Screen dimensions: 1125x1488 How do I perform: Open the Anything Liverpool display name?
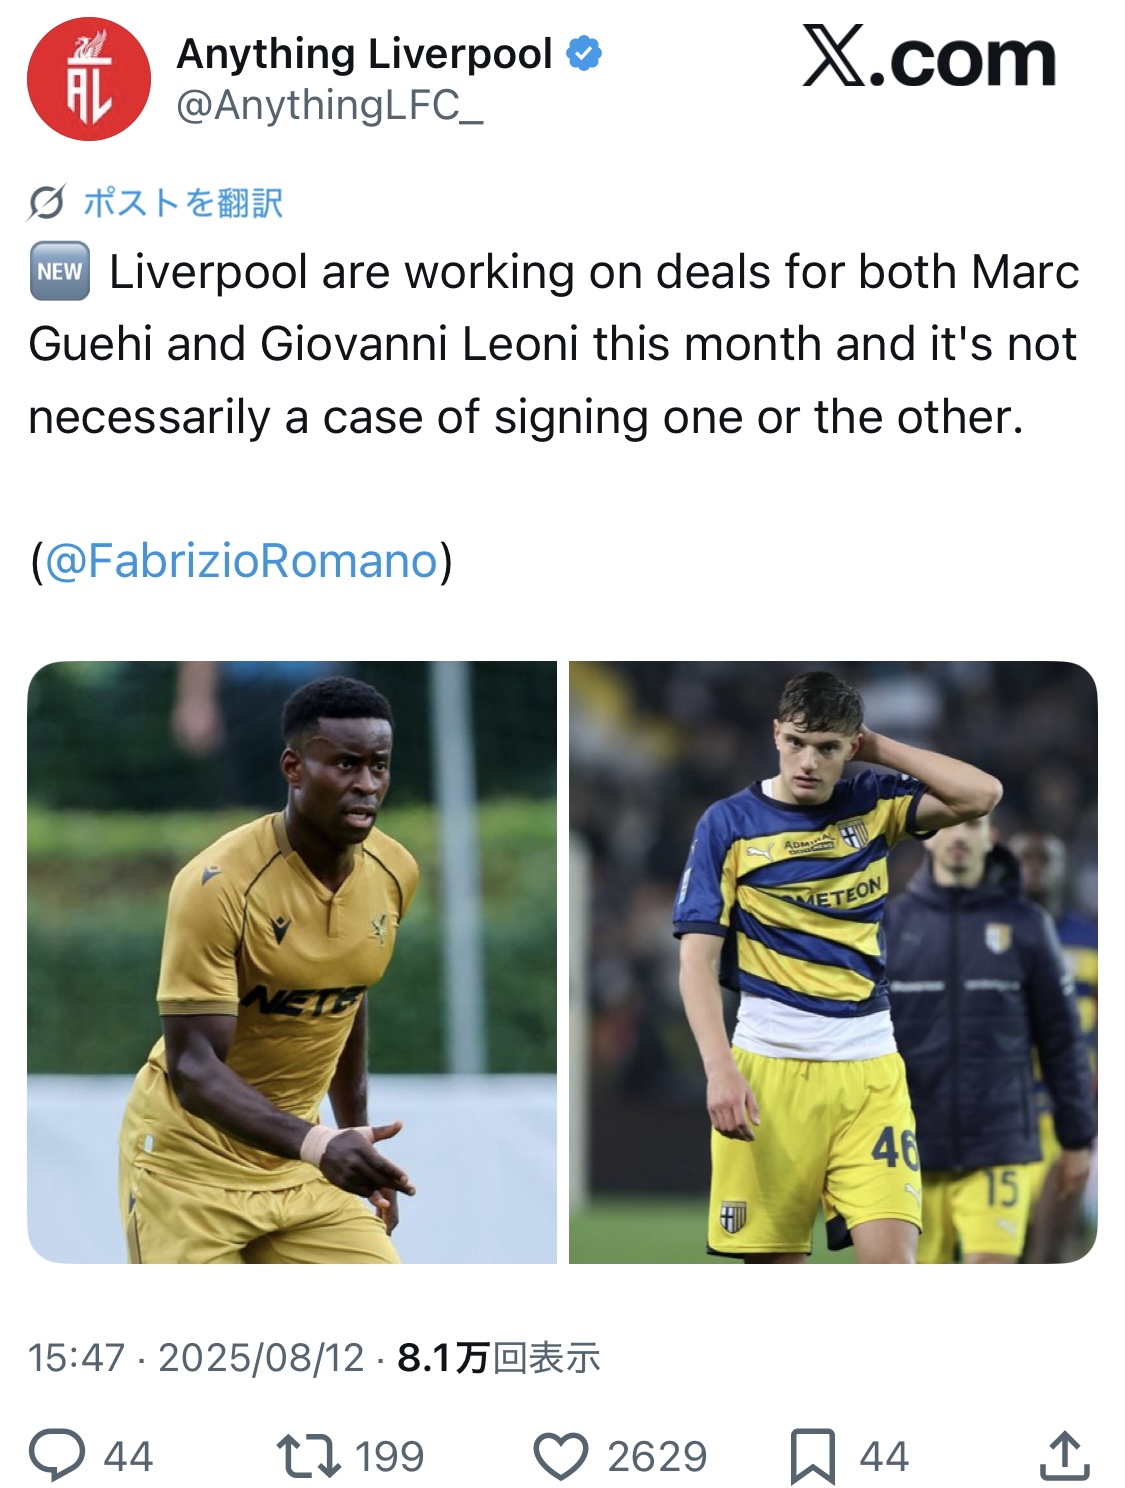point(364,54)
